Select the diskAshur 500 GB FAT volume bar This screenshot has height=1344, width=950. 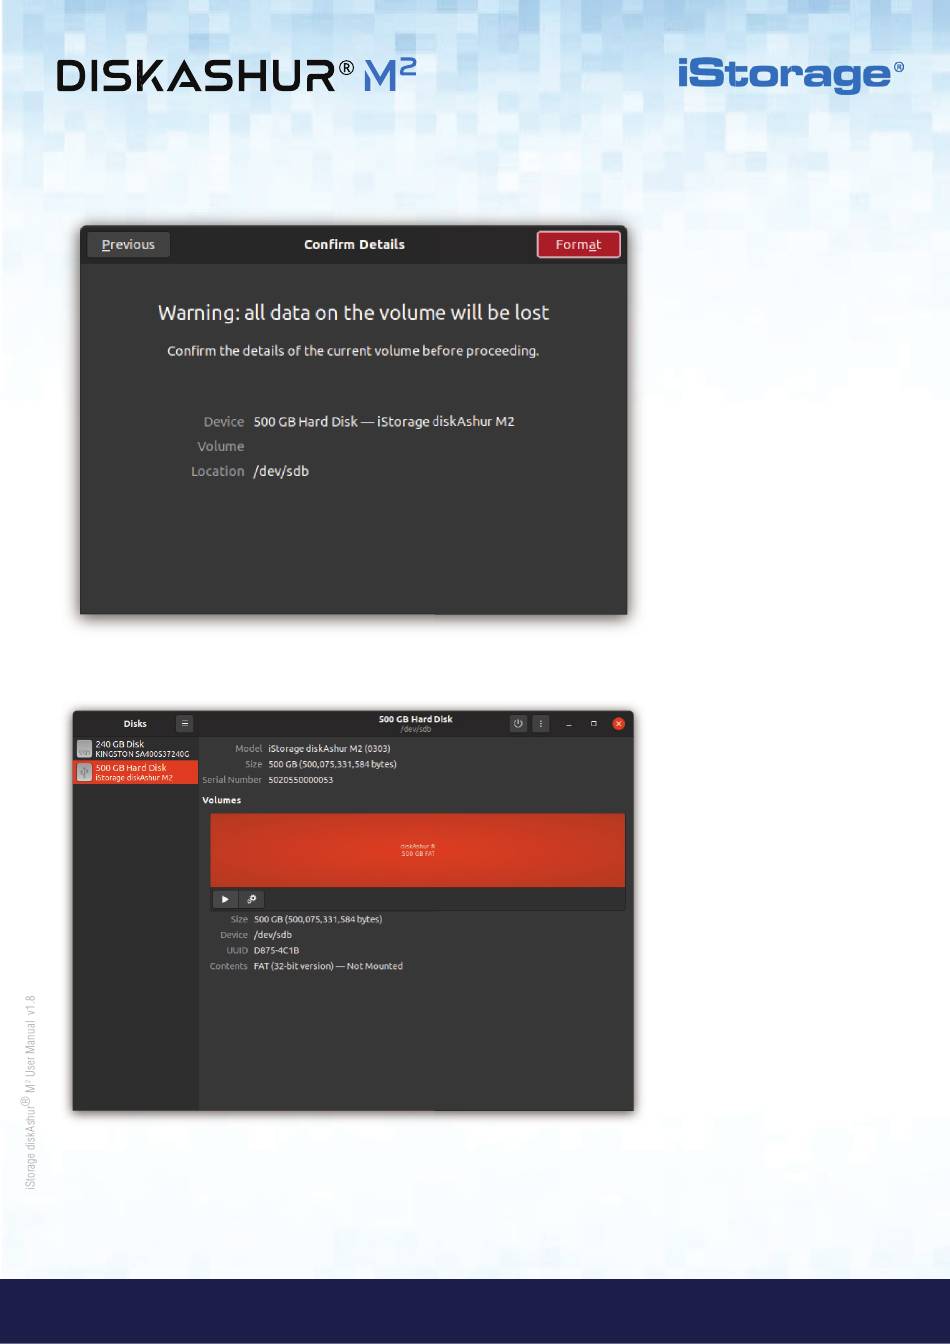click(418, 850)
